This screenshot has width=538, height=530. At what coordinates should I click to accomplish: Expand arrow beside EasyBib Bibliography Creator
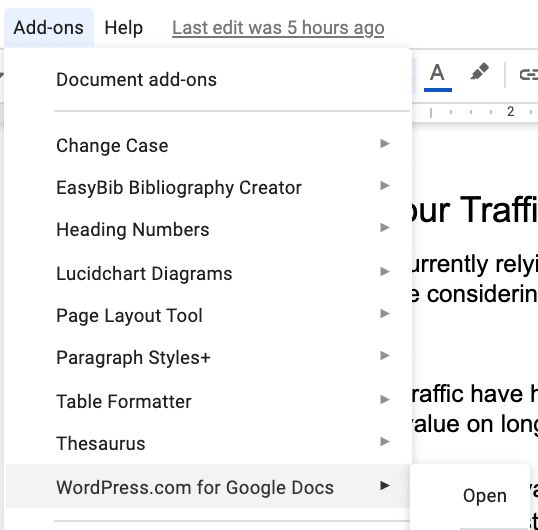point(385,186)
